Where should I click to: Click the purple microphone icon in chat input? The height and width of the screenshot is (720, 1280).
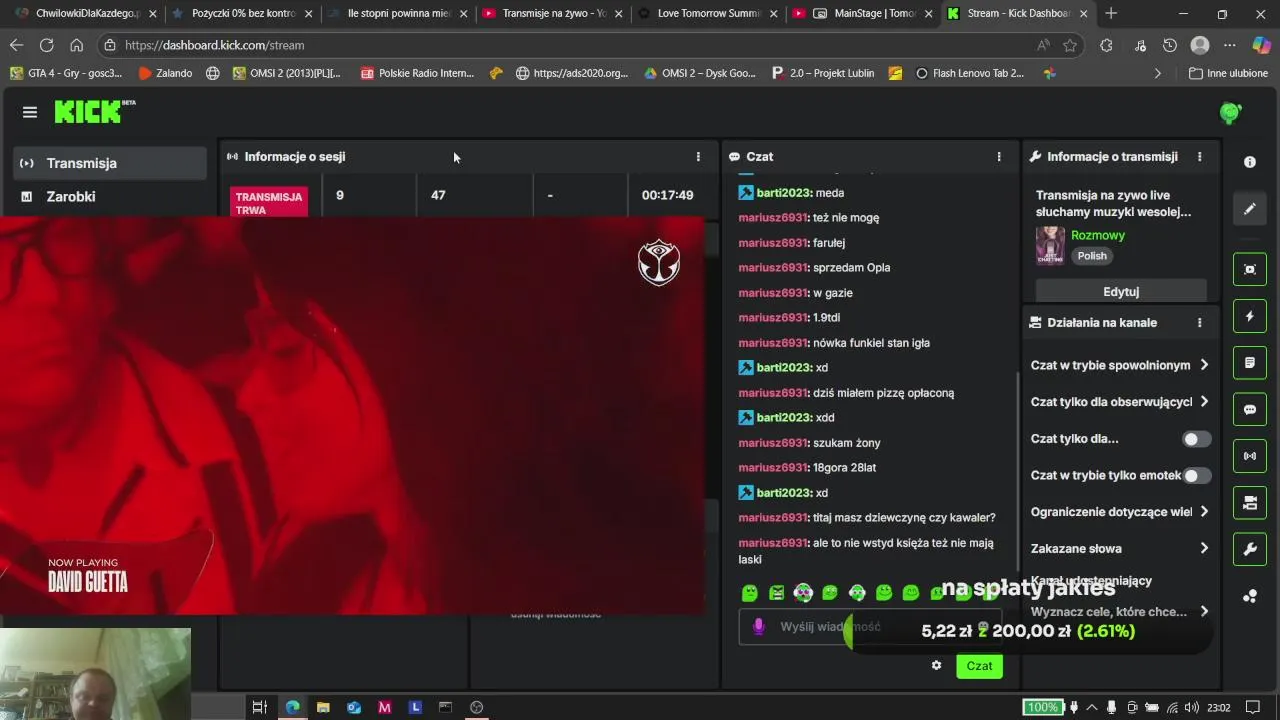click(758, 627)
